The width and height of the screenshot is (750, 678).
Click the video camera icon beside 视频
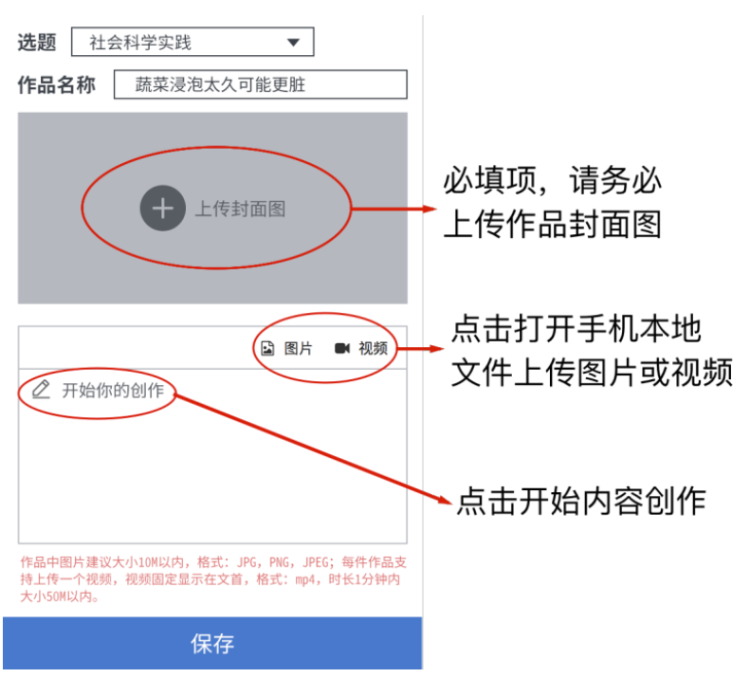[342, 348]
